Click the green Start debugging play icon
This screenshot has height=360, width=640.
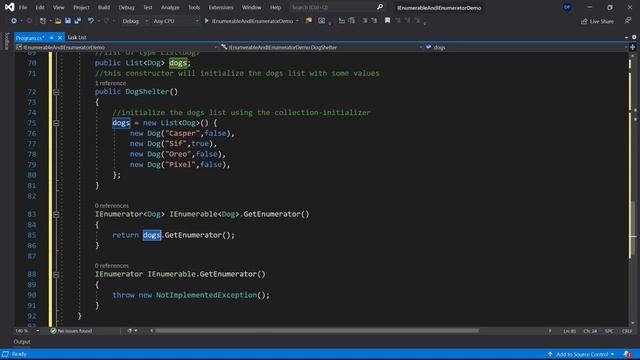(x=207, y=20)
